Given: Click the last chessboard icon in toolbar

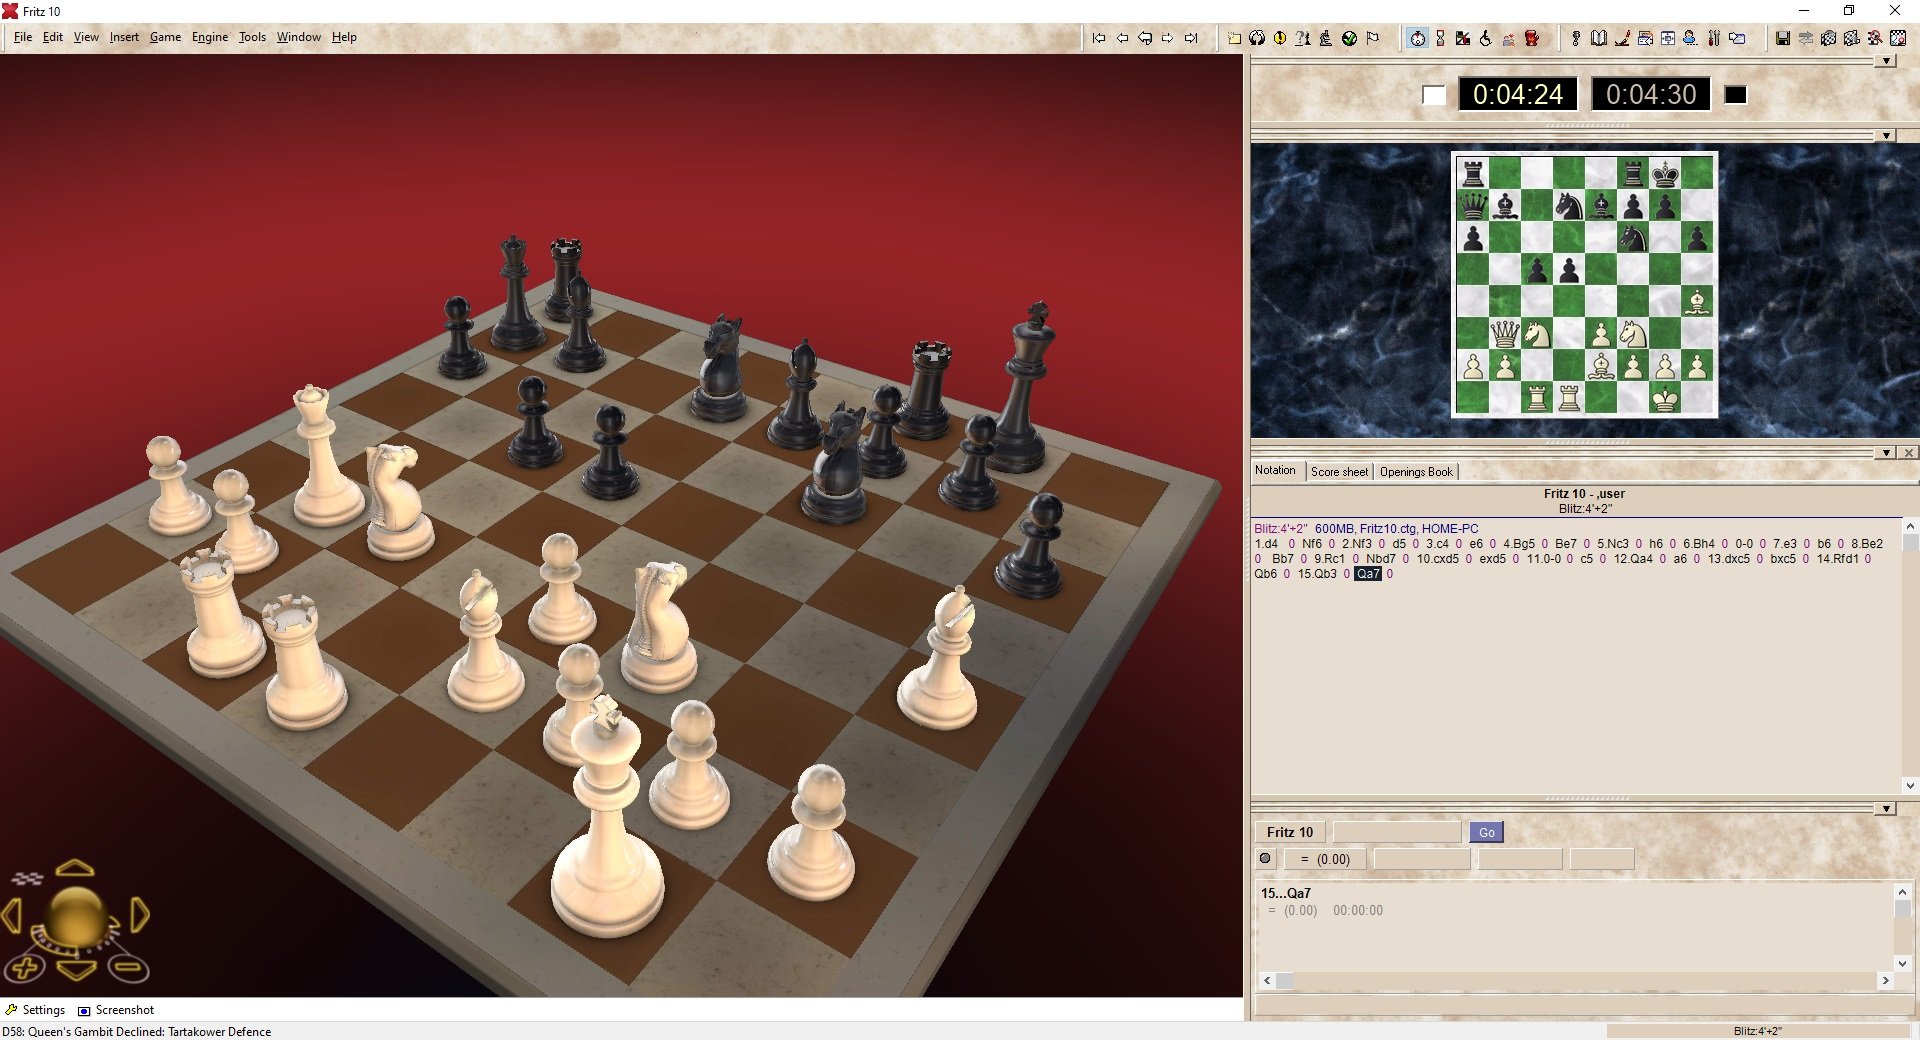Looking at the screenshot, I should [1898, 38].
